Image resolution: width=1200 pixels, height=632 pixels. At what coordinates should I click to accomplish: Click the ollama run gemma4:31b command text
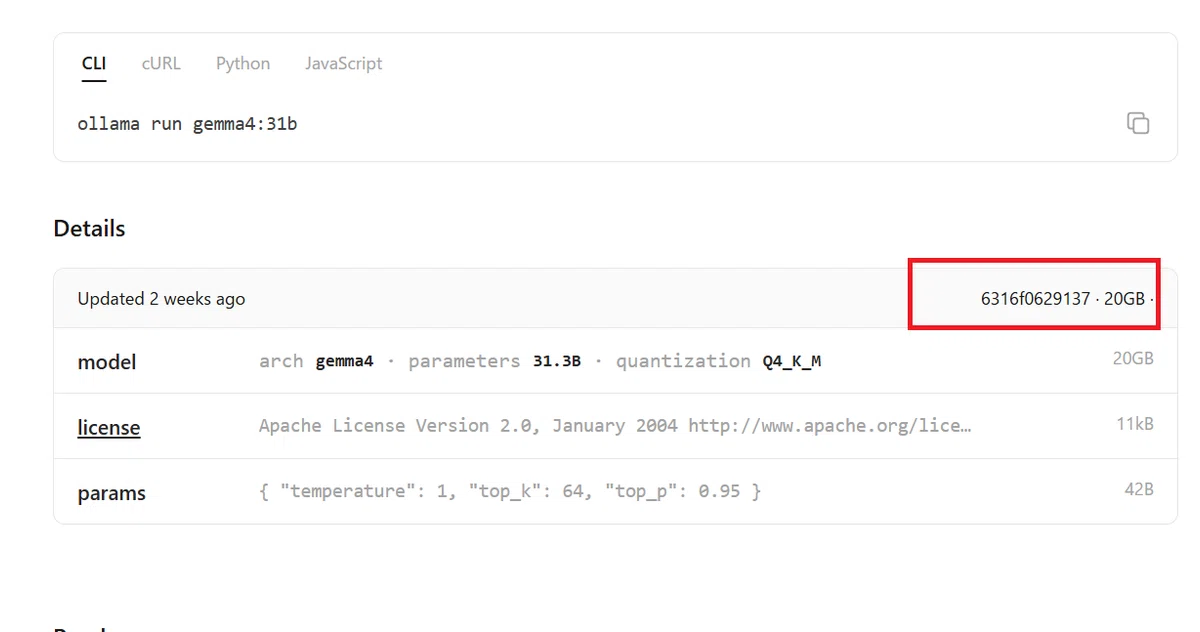point(187,124)
